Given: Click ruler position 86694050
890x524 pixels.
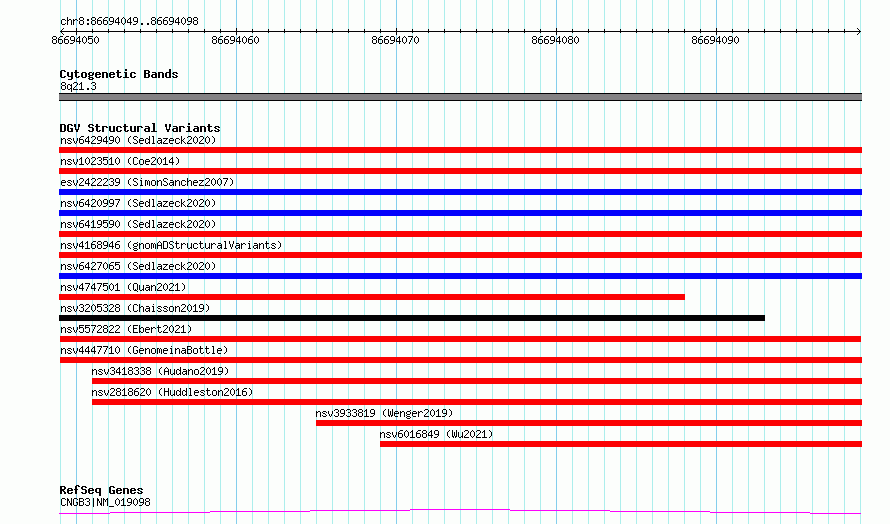Looking at the screenshot, I should [75, 40].
